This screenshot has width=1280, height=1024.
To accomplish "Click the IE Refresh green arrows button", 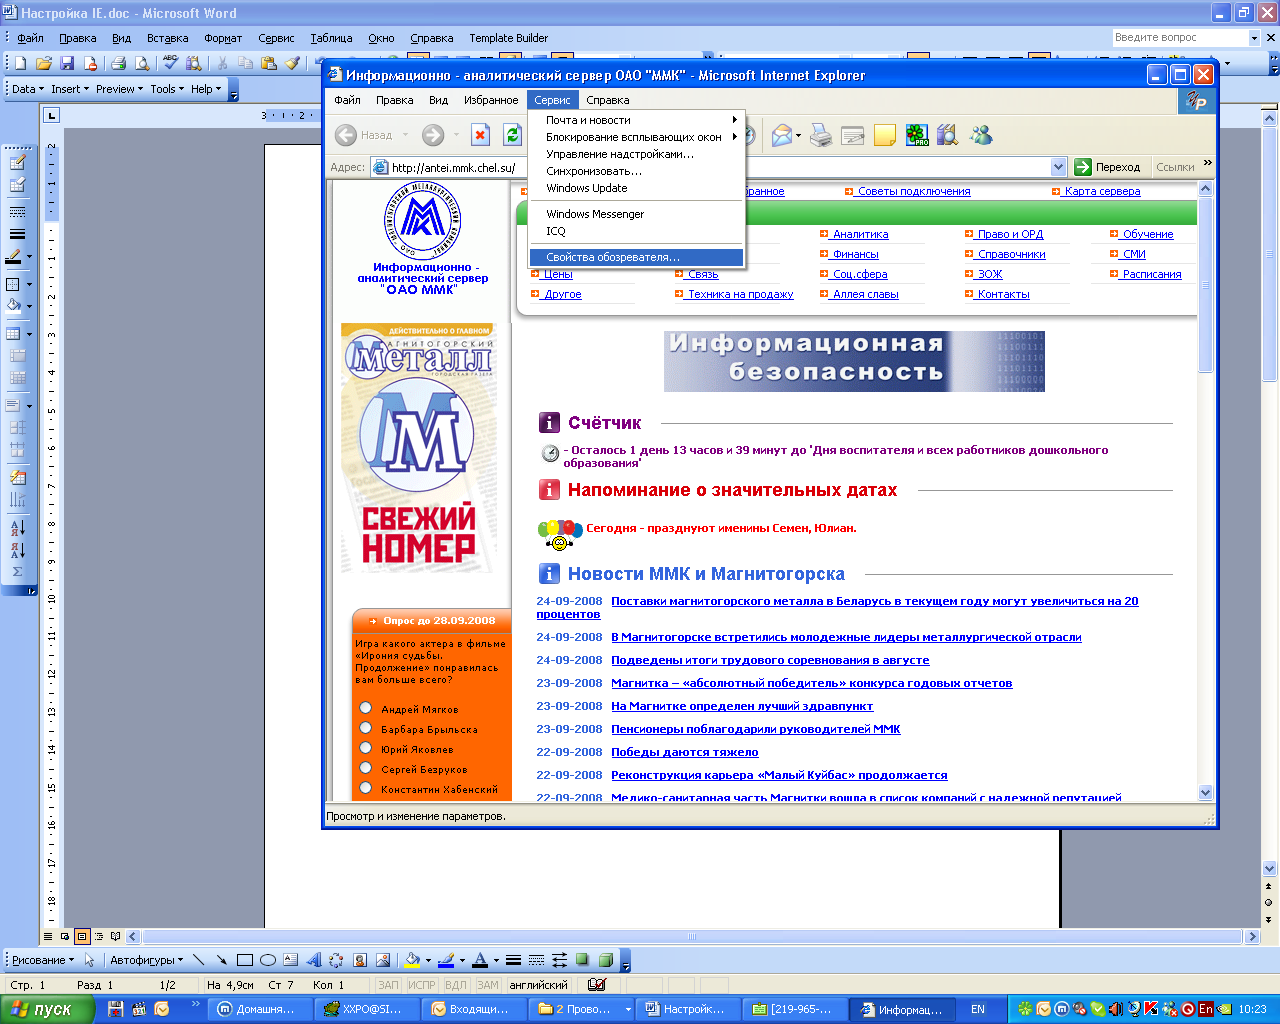I will (512, 135).
